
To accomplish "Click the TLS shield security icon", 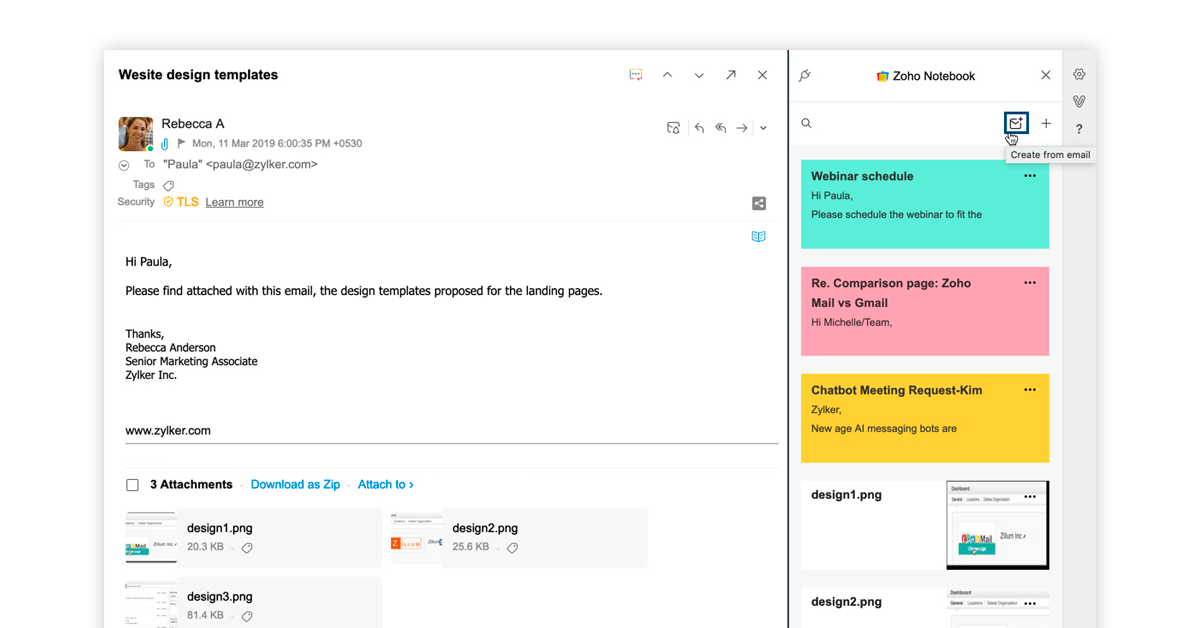I will pyautogui.click(x=169, y=202).
